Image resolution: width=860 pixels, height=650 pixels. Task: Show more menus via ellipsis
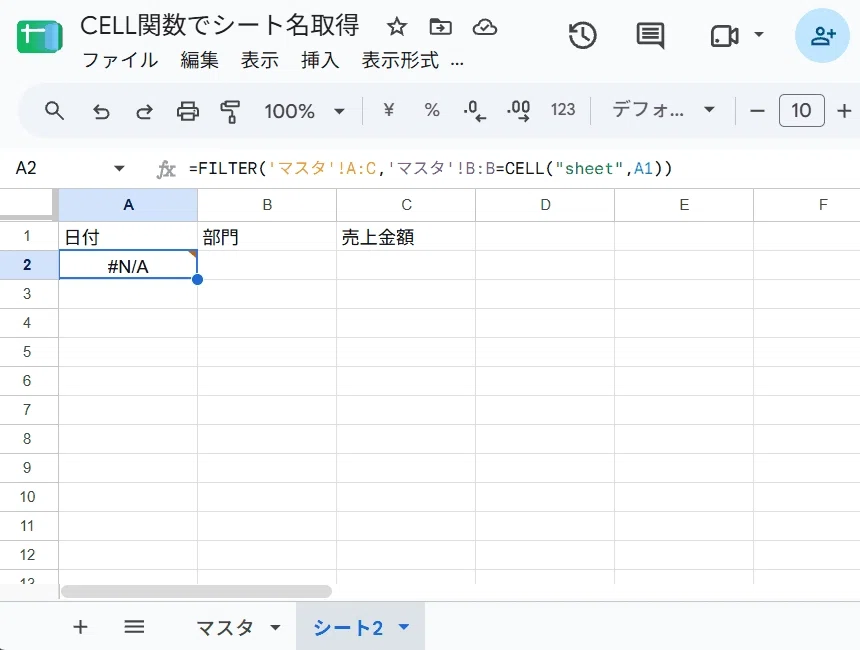[x=457, y=63]
